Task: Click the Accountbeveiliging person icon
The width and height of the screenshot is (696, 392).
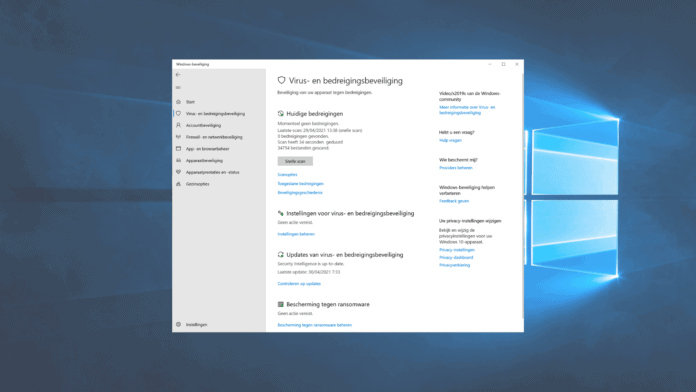Action: (x=178, y=125)
